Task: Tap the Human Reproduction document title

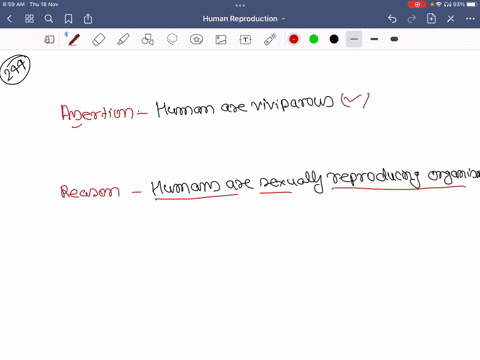Action: (240, 19)
